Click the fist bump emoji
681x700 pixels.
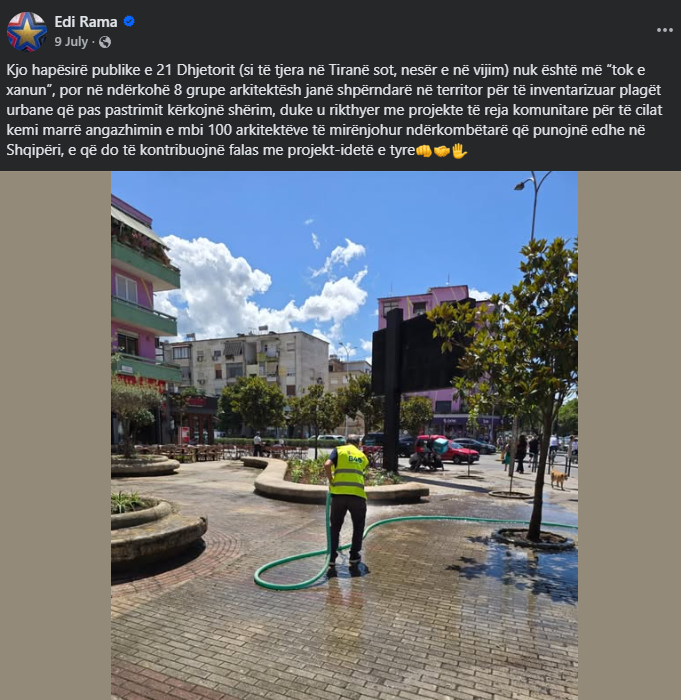424,151
